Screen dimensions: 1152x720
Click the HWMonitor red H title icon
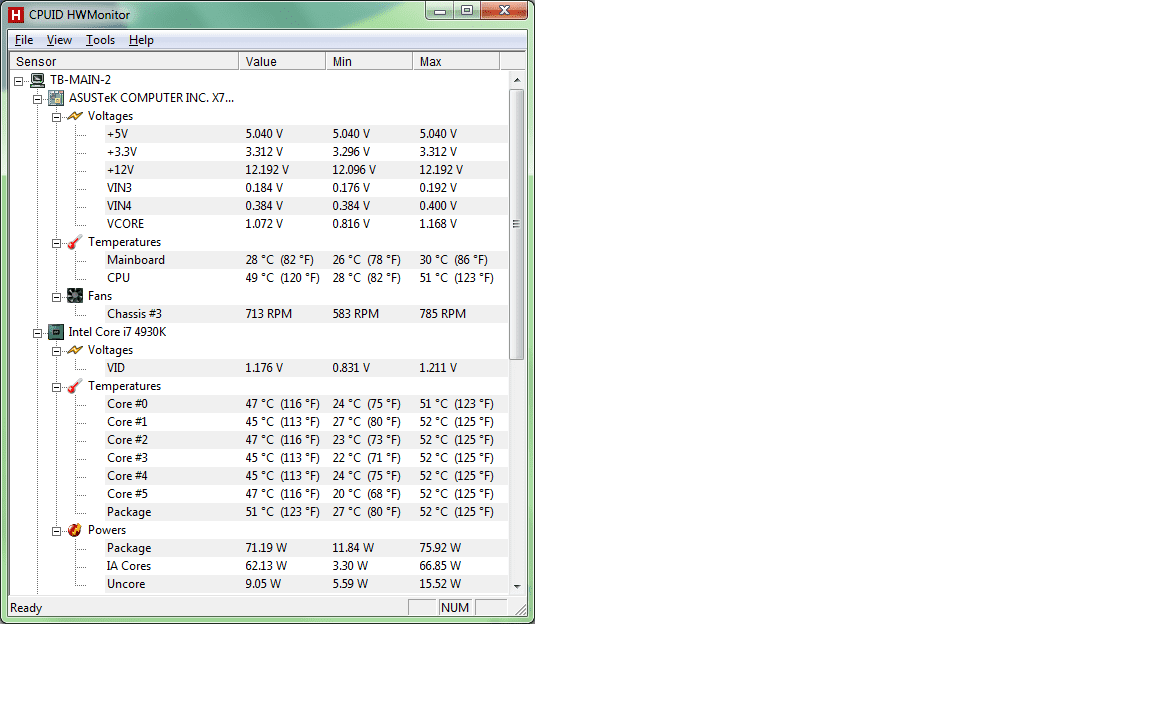[x=15, y=15]
